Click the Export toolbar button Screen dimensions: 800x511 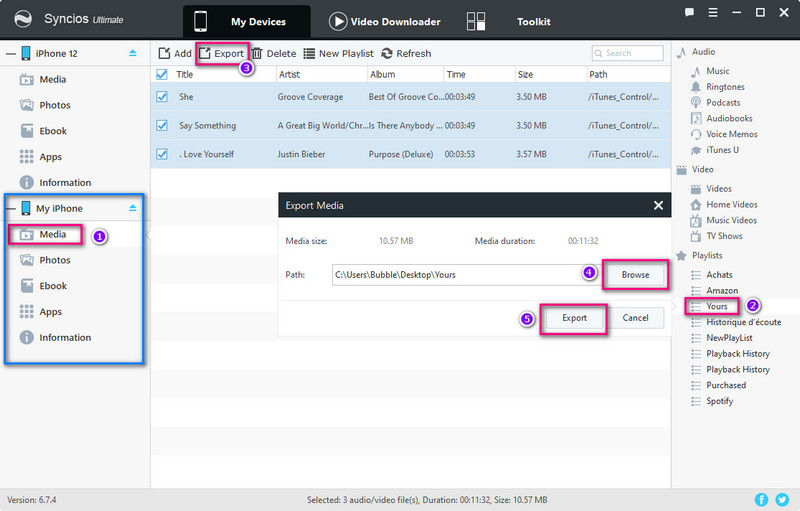[221, 54]
